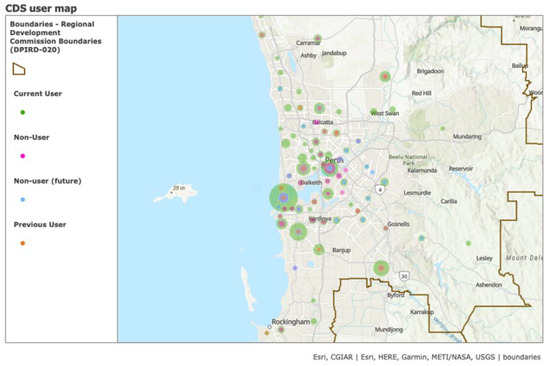This screenshot has height=366, width=550.
Task: Click the Dalkeith place label
Action: click(311, 182)
